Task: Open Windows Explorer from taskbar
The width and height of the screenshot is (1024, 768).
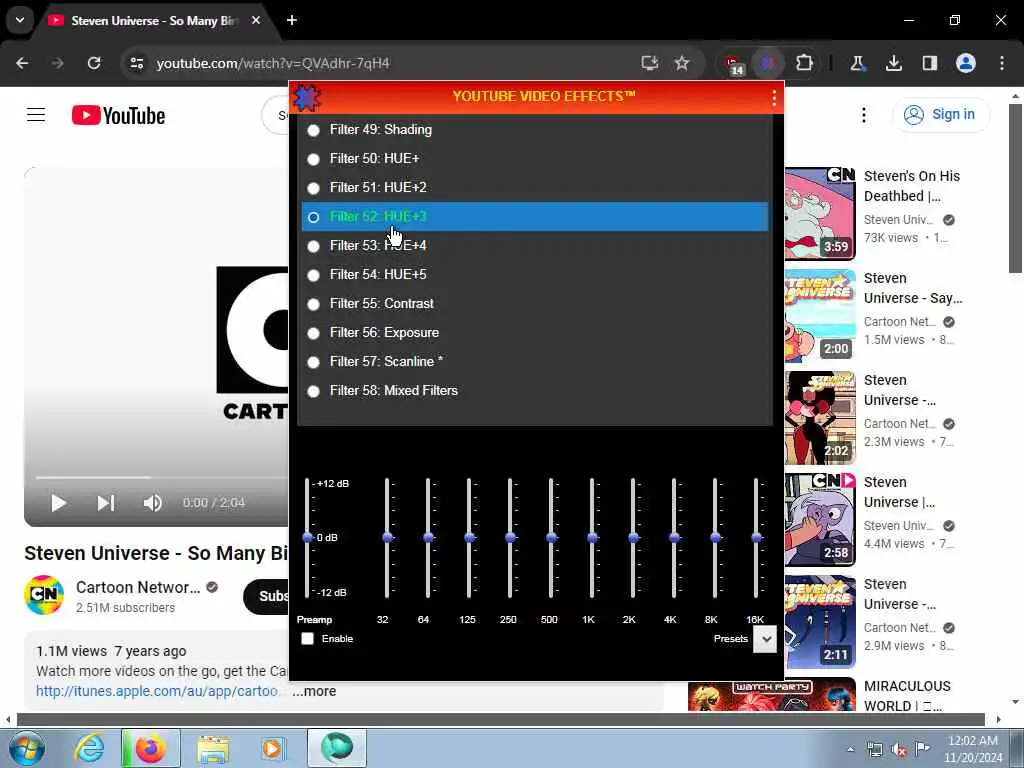Action: 212,748
